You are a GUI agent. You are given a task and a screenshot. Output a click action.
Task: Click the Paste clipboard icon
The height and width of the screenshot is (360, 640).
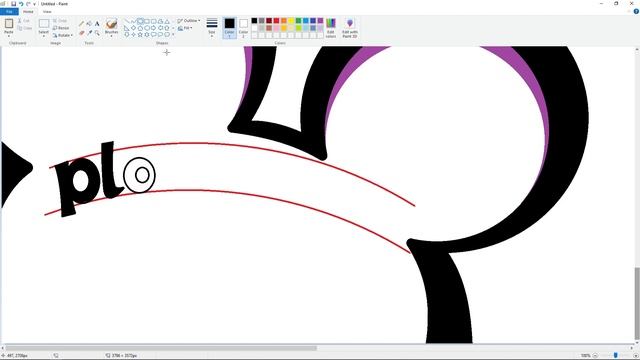[9, 24]
